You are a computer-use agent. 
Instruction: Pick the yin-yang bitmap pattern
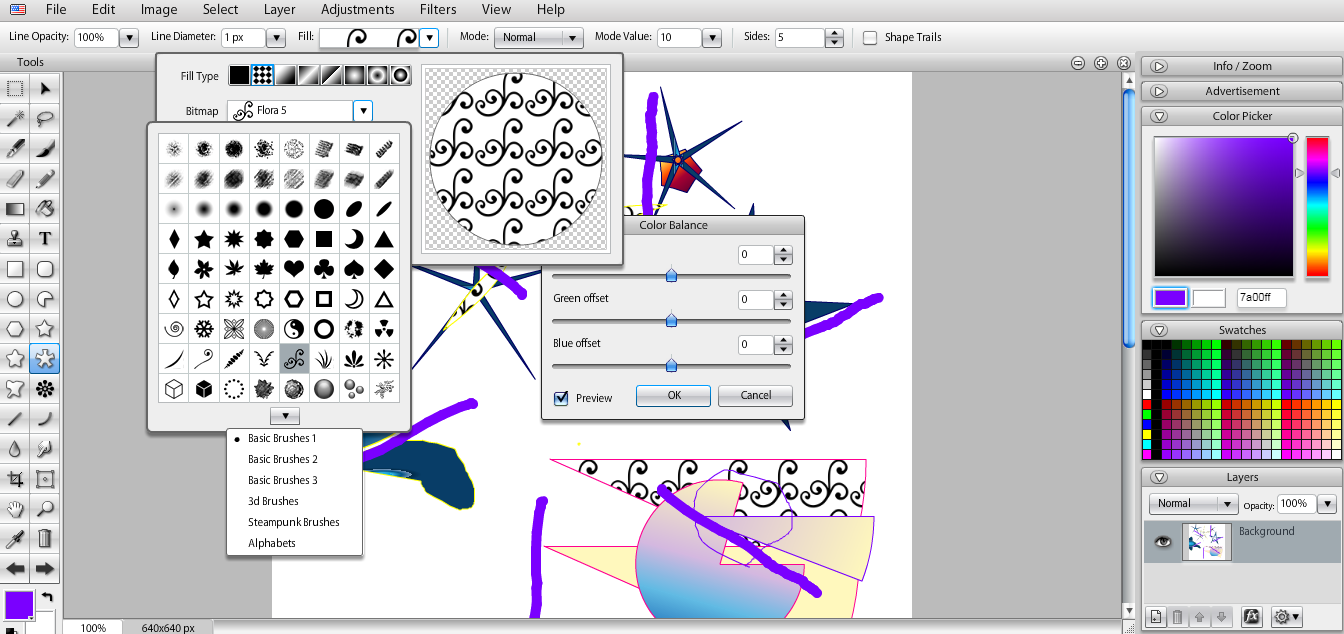coord(294,328)
